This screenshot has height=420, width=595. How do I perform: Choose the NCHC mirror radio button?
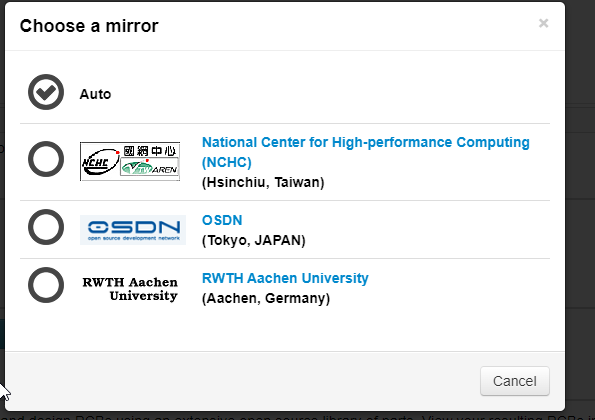pyautogui.click(x=46, y=159)
